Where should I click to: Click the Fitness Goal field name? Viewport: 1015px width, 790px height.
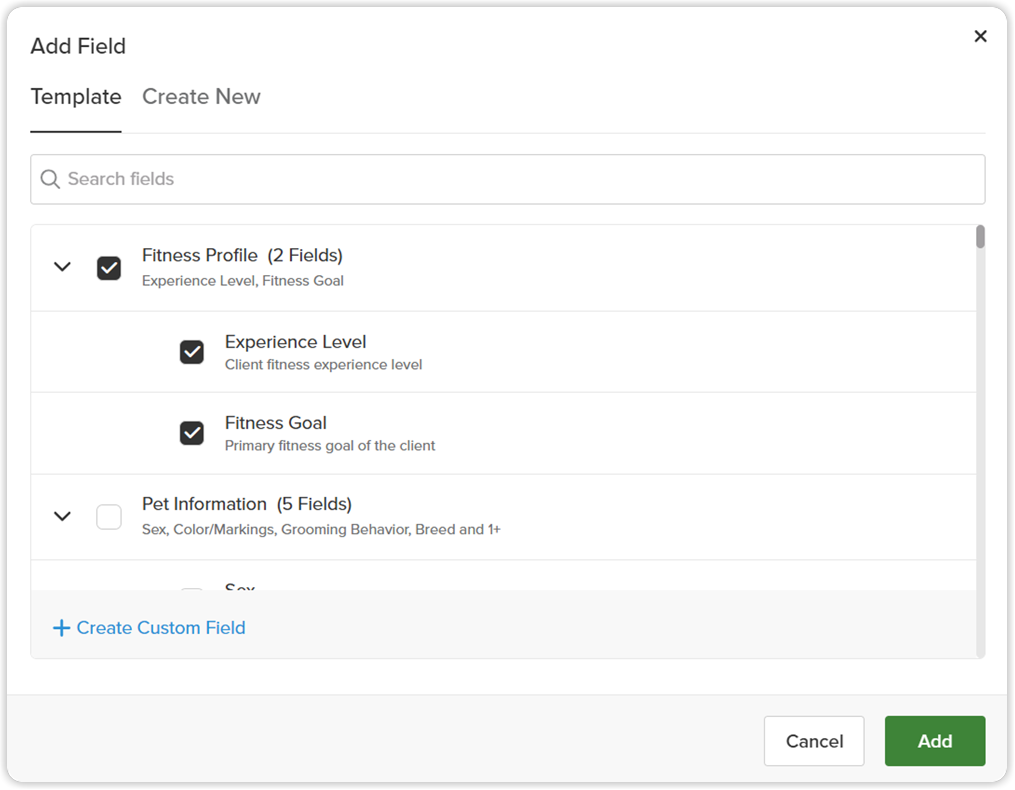click(276, 423)
